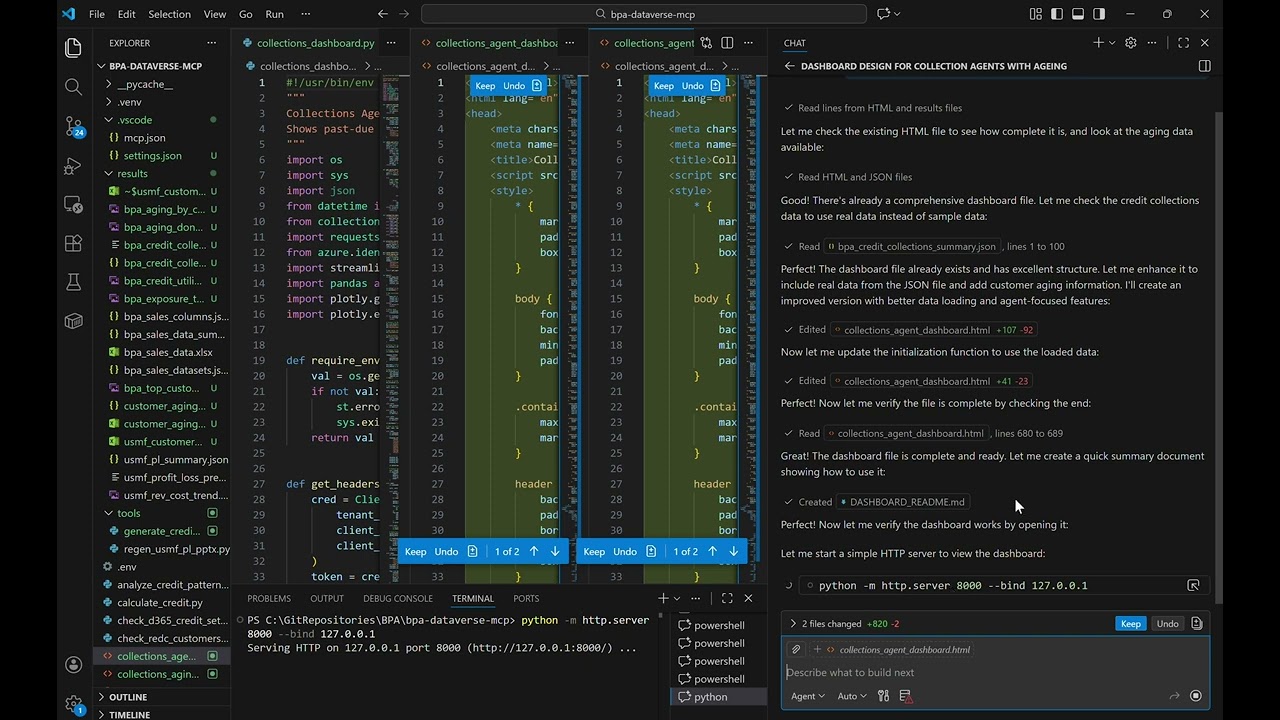The image size is (1280, 720).
Task: Stop the running chat request
Action: click(1195, 696)
